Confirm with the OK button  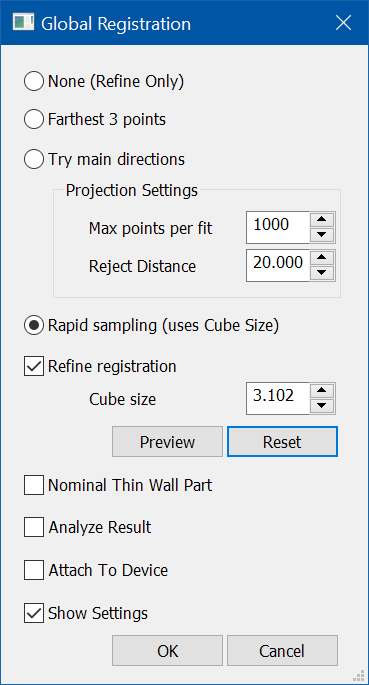tap(167, 651)
